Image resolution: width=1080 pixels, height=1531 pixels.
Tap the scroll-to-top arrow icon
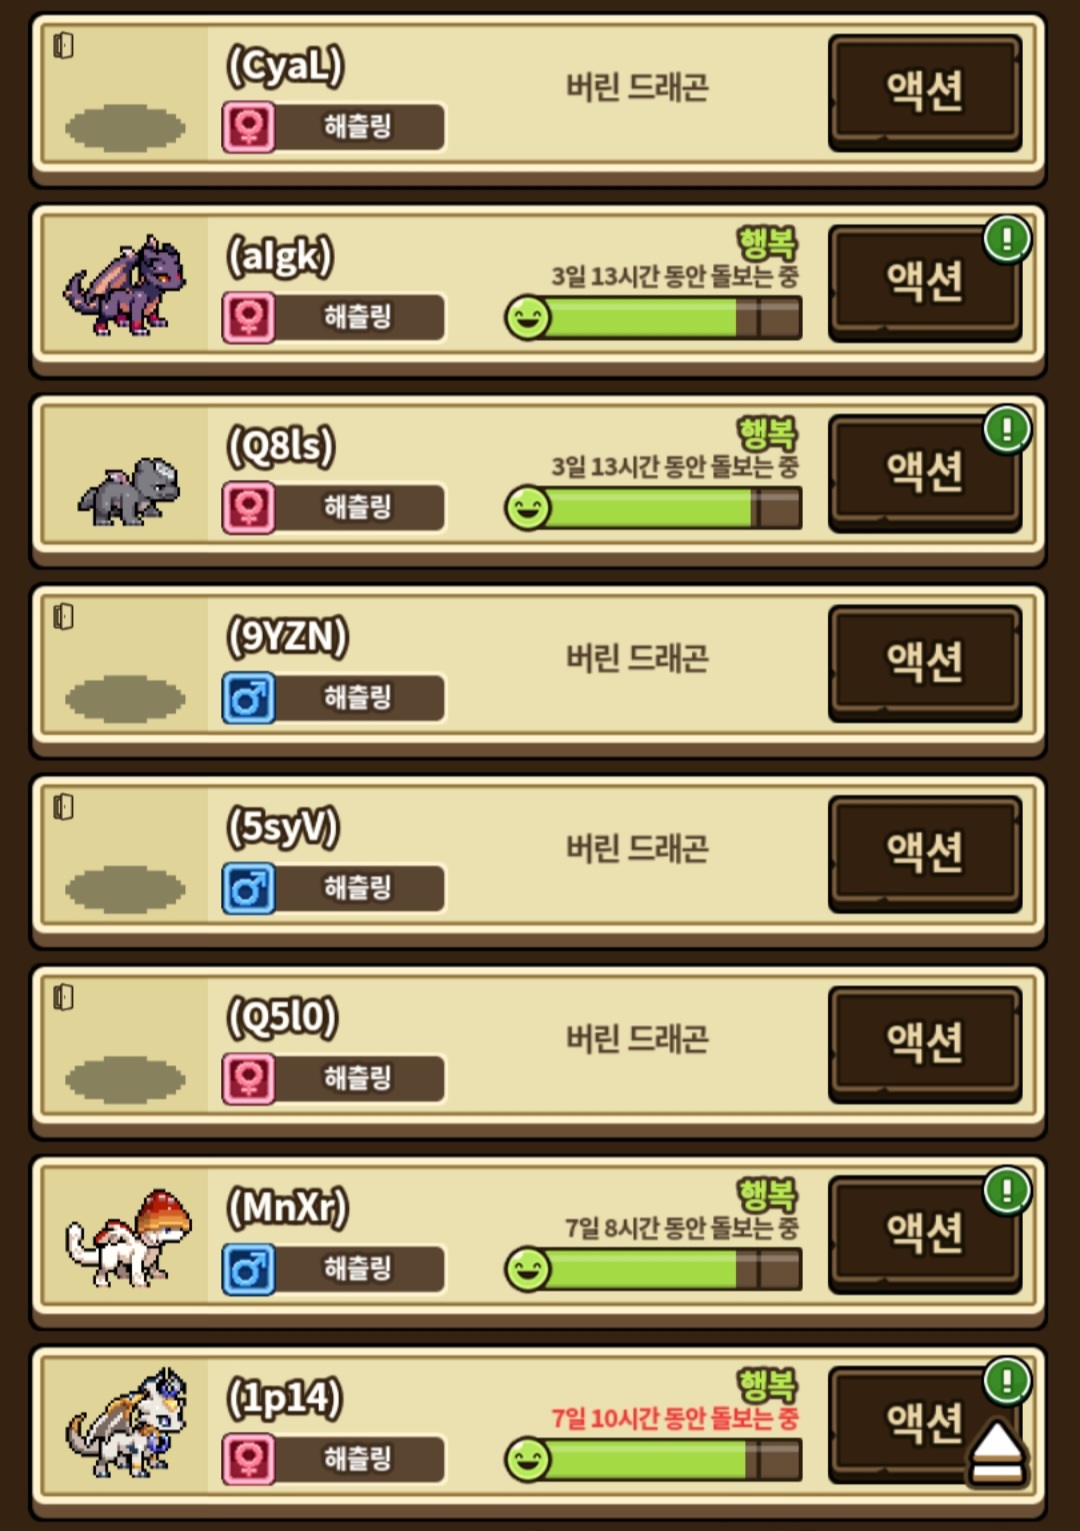[x=995, y=1452]
